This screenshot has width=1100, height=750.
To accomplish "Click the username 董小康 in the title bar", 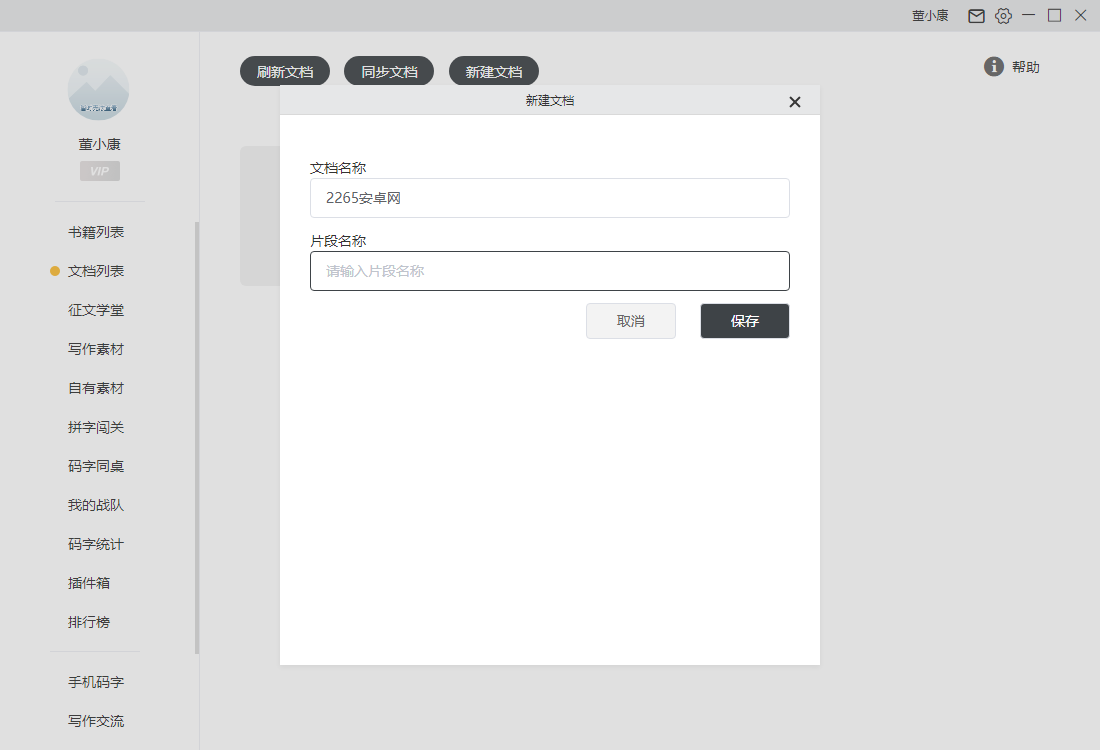I will [930, 15].
